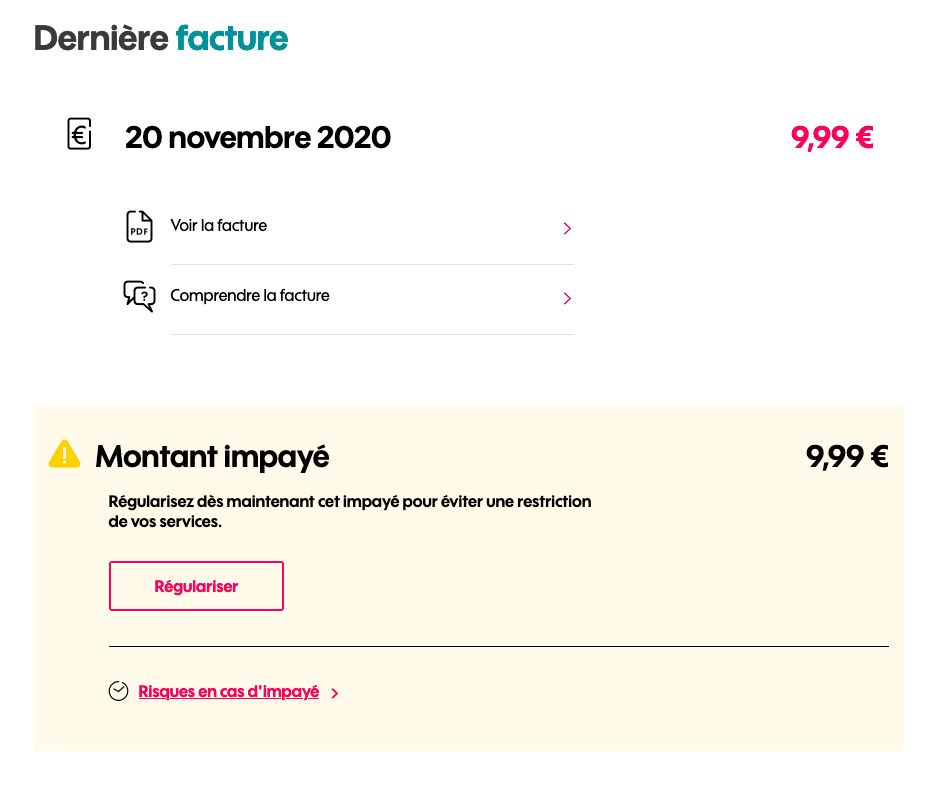
Task: Click the pink 9,99 € invoice amount
Action: [x=832, y=138]
